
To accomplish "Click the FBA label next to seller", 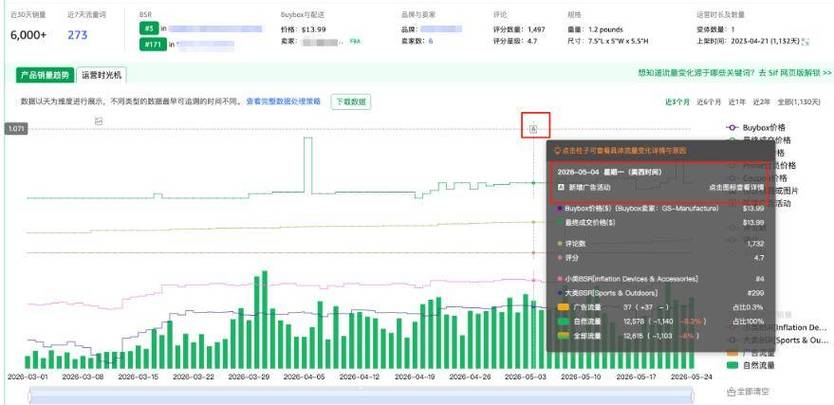I will pyautogui.click(x=355, y=40).
